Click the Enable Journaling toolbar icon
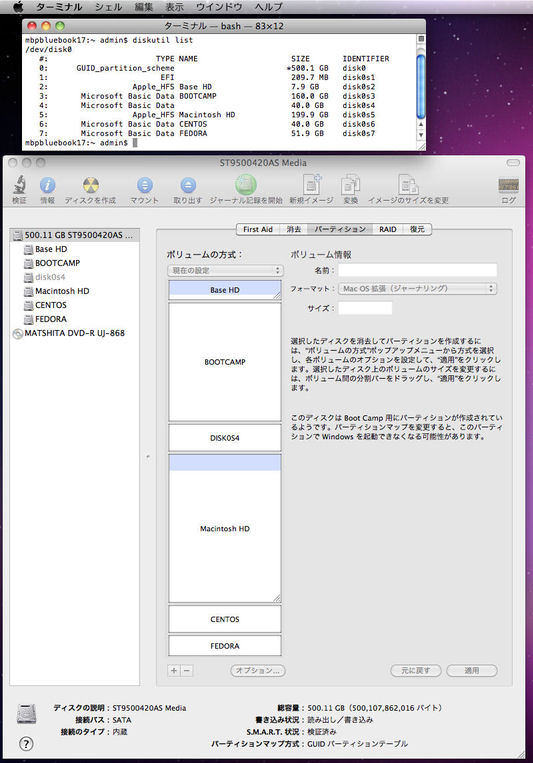 click(246, 184)
